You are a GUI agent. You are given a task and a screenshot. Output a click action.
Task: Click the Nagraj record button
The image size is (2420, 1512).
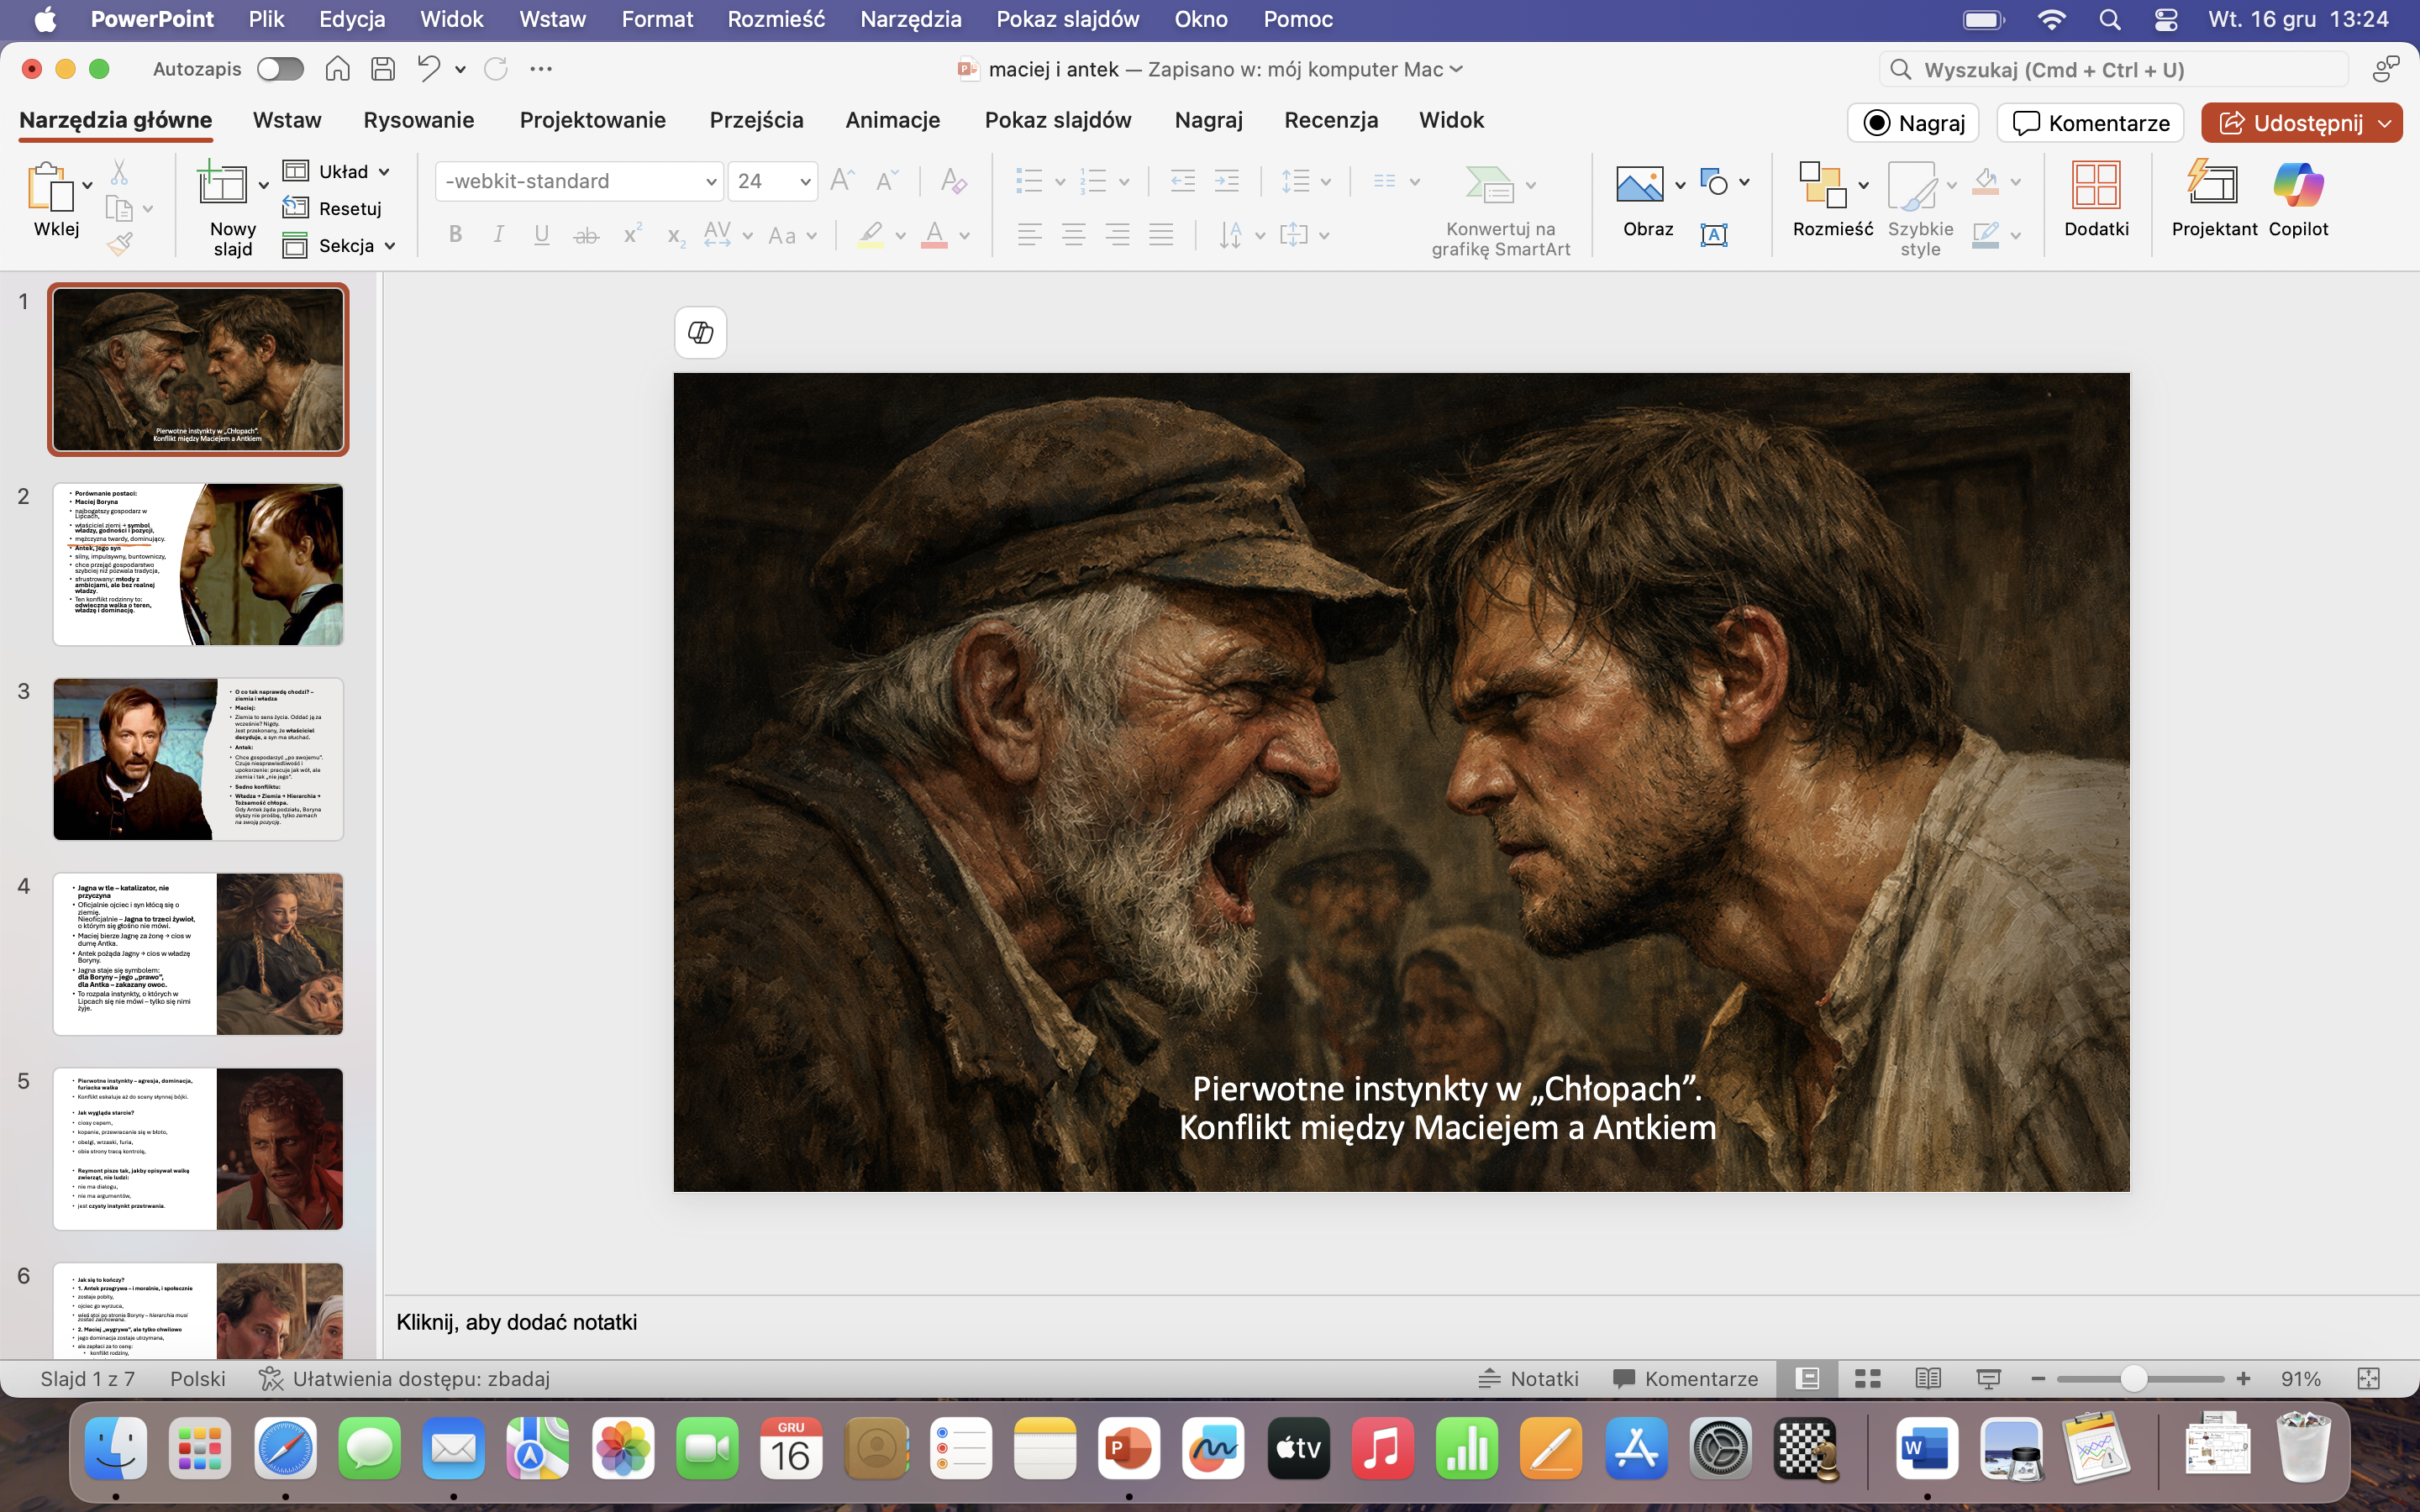click(x=1913, y=123)
